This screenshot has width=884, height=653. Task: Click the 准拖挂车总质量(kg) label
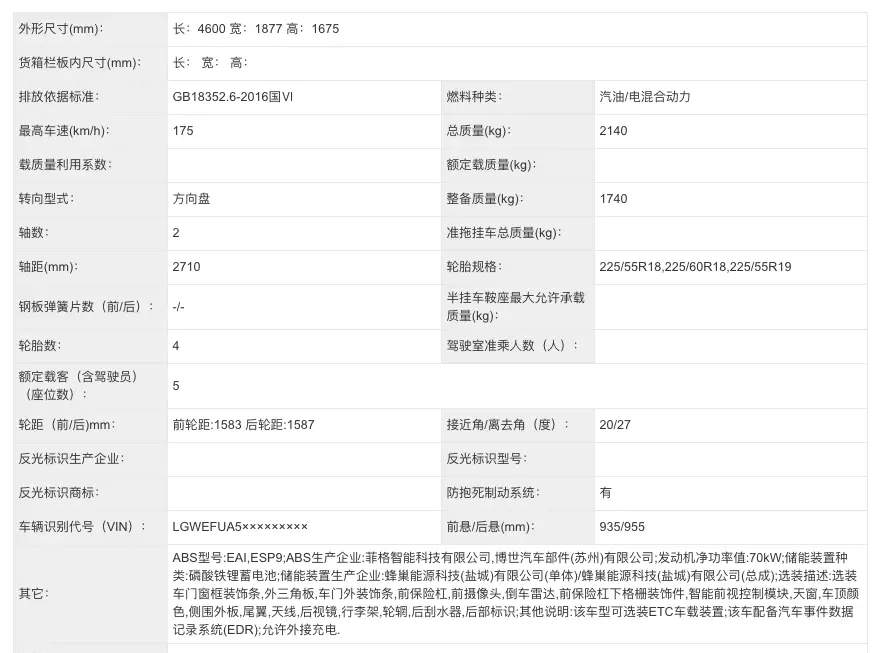(503, 232)
